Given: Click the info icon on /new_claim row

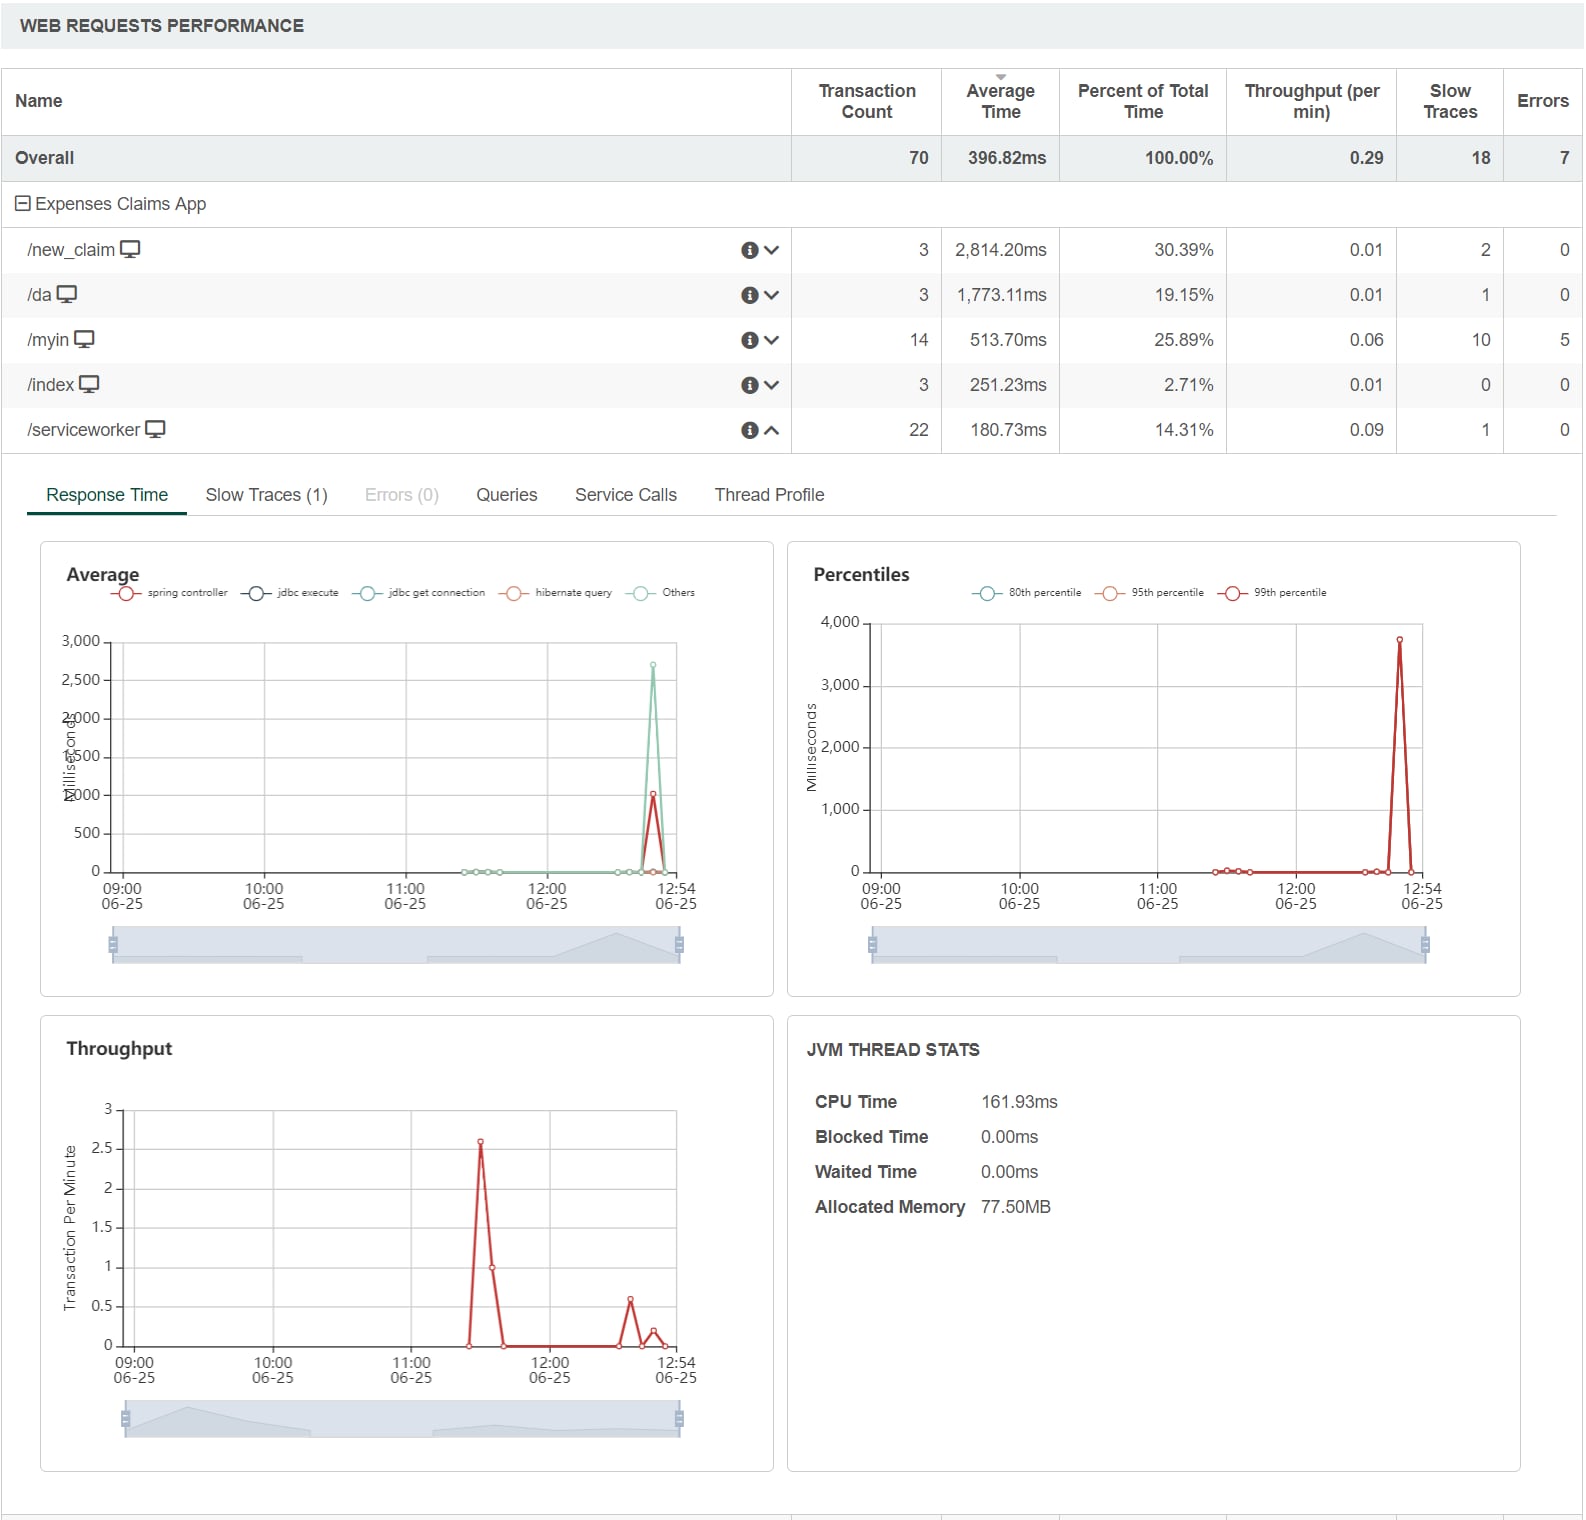Looking at the screenshot, I should pyautogui.click(x=749, y=250).
